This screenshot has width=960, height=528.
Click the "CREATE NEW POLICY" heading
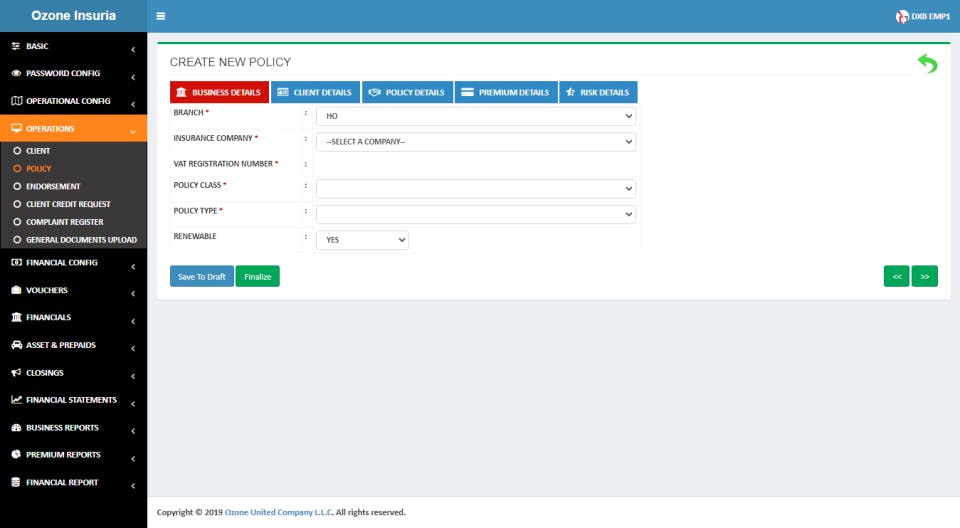click(x=230, y=62)
